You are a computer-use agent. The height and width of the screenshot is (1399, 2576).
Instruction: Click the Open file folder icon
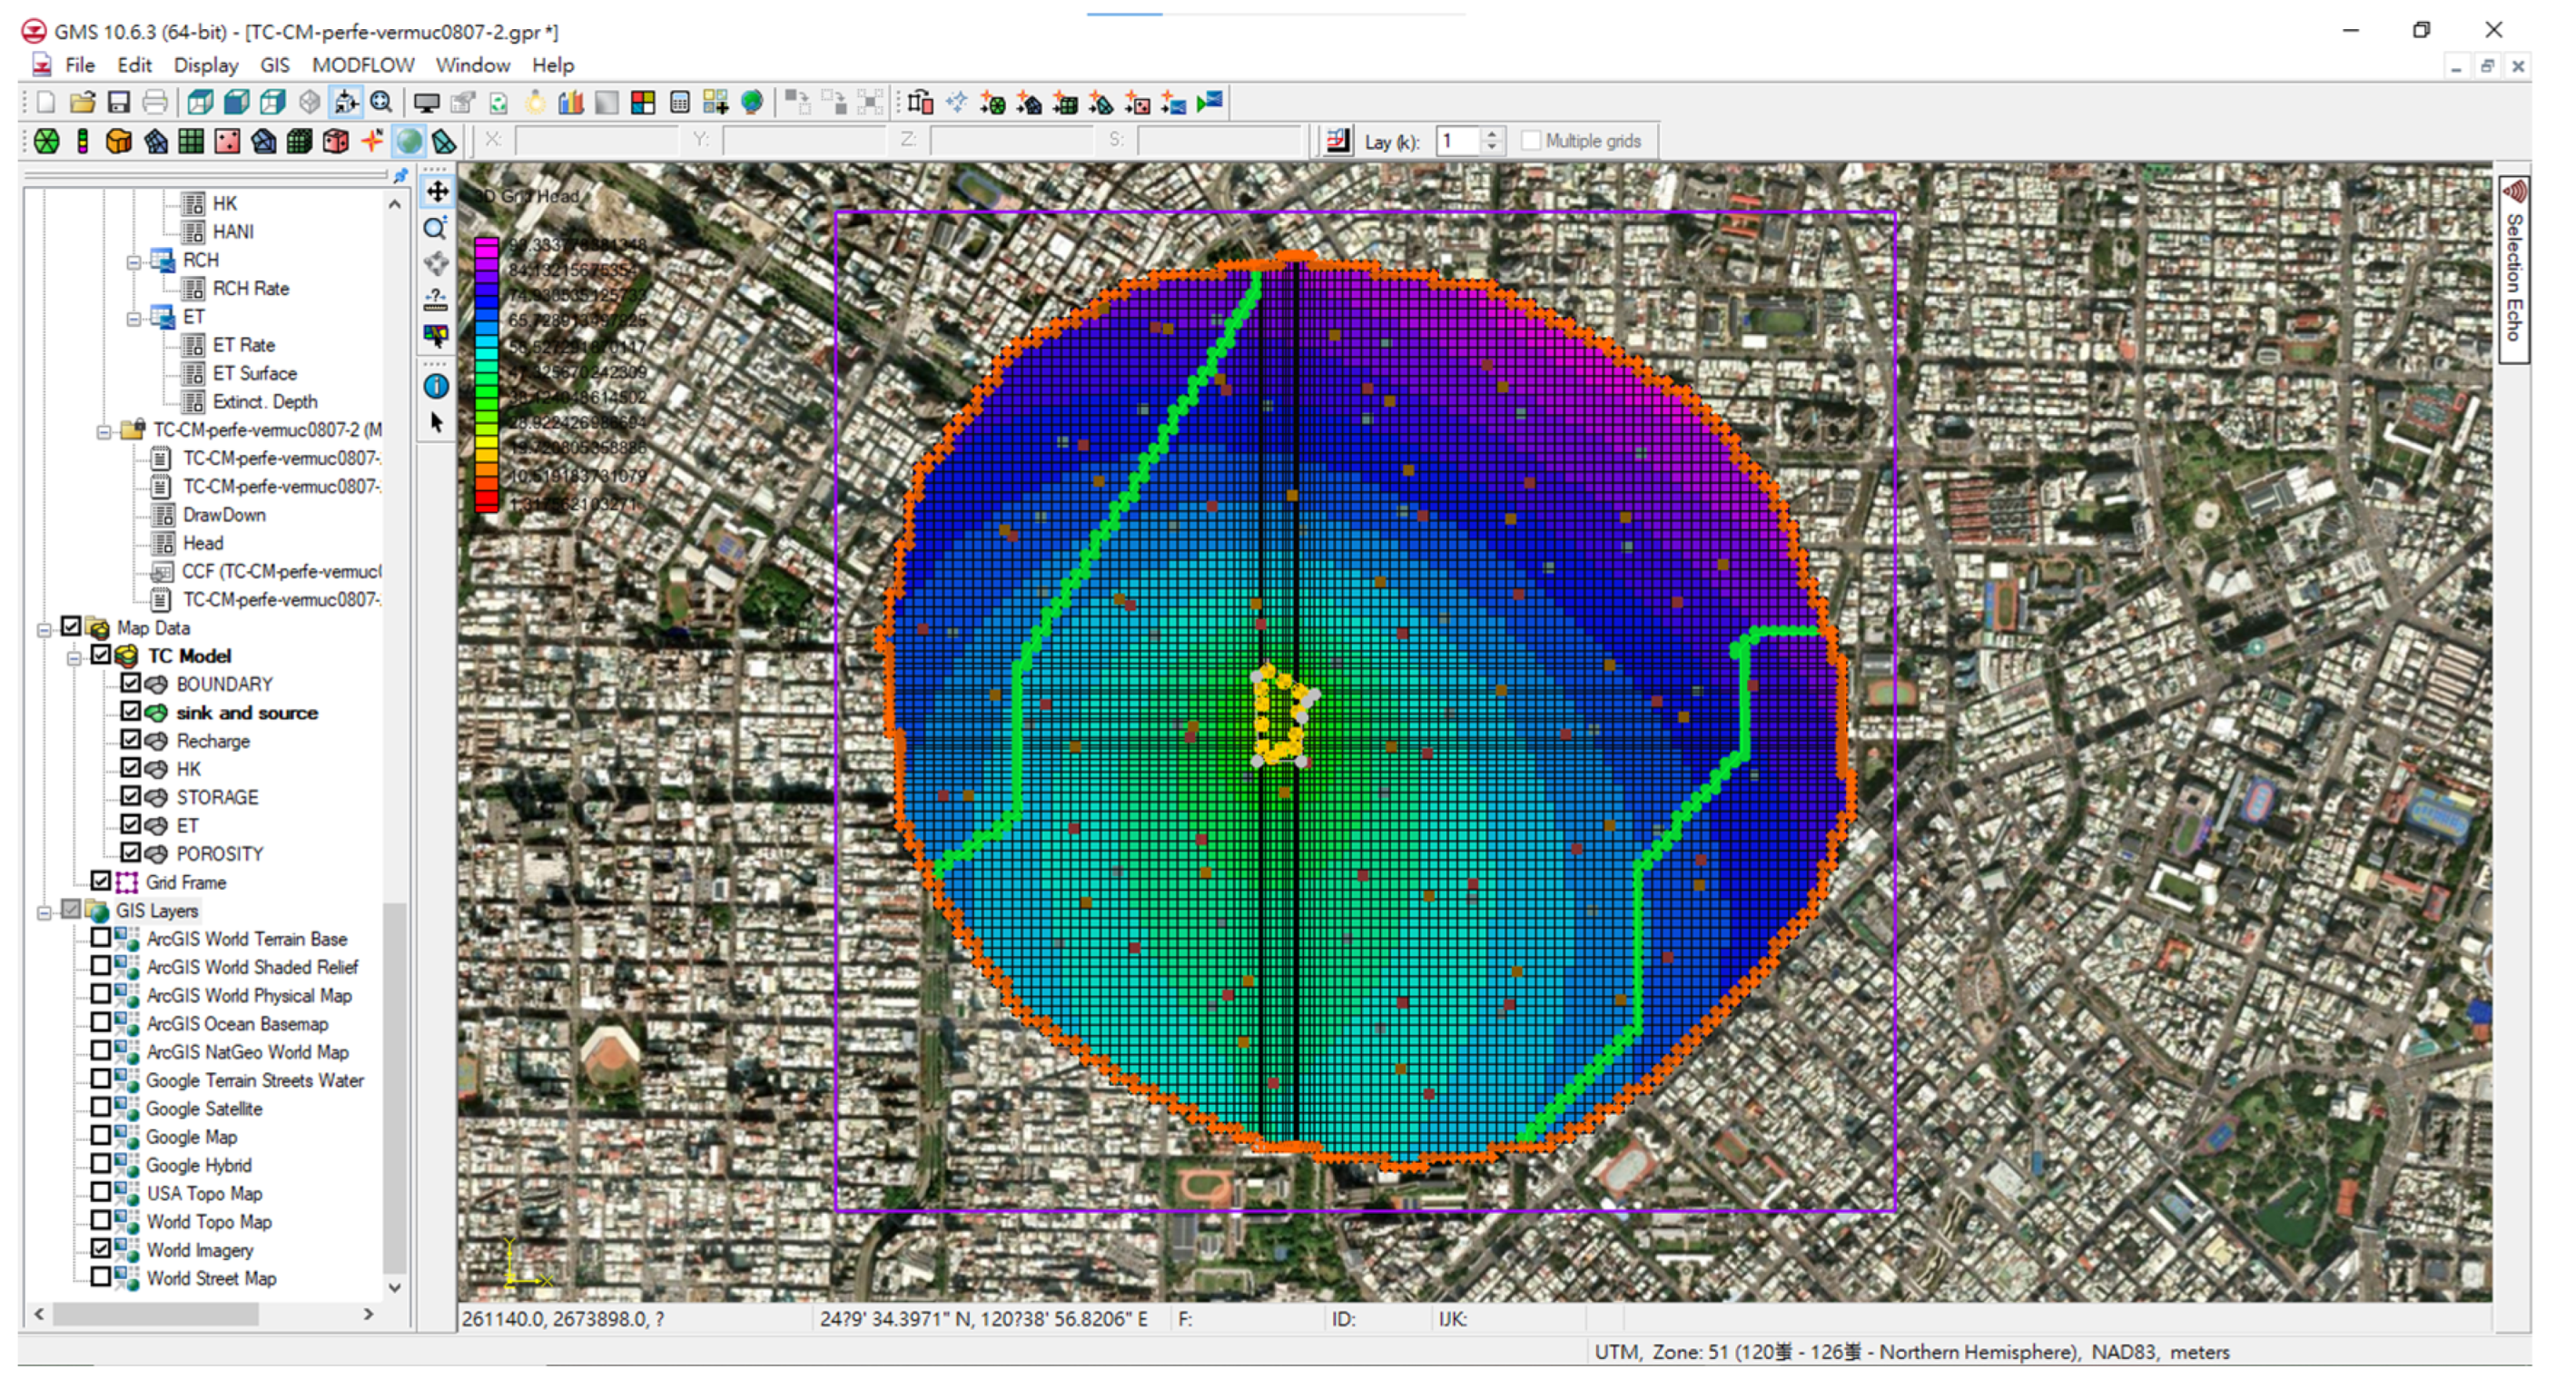coord(83,102)
